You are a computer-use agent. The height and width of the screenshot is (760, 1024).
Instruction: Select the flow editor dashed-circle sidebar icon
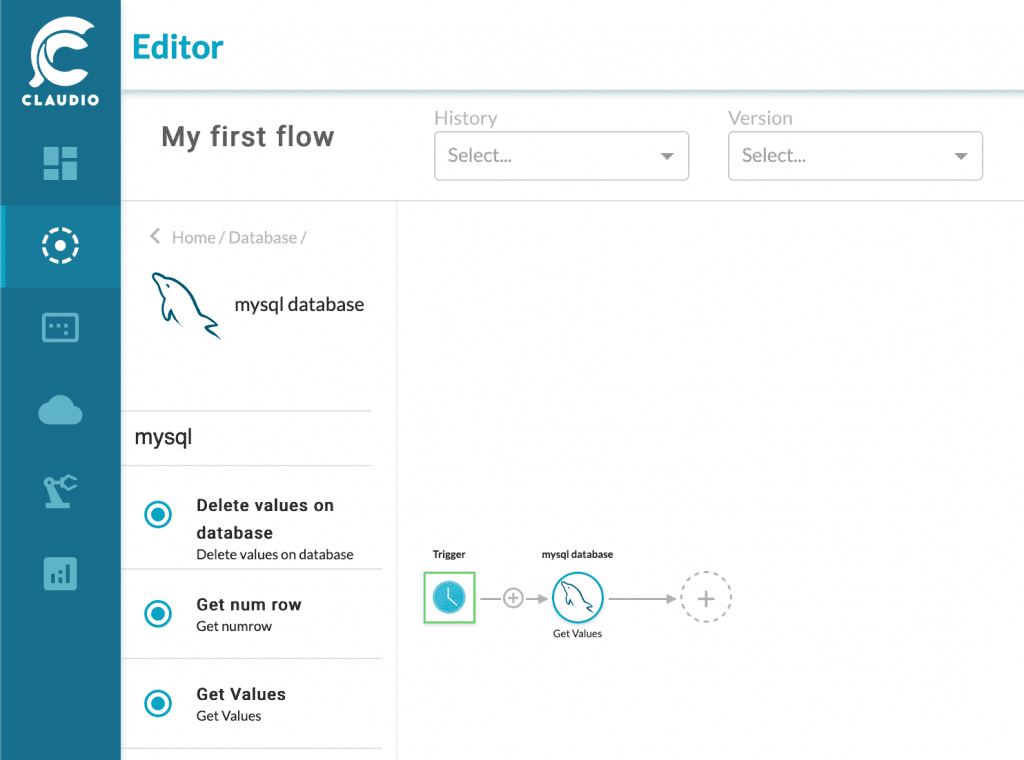[60, 245]
